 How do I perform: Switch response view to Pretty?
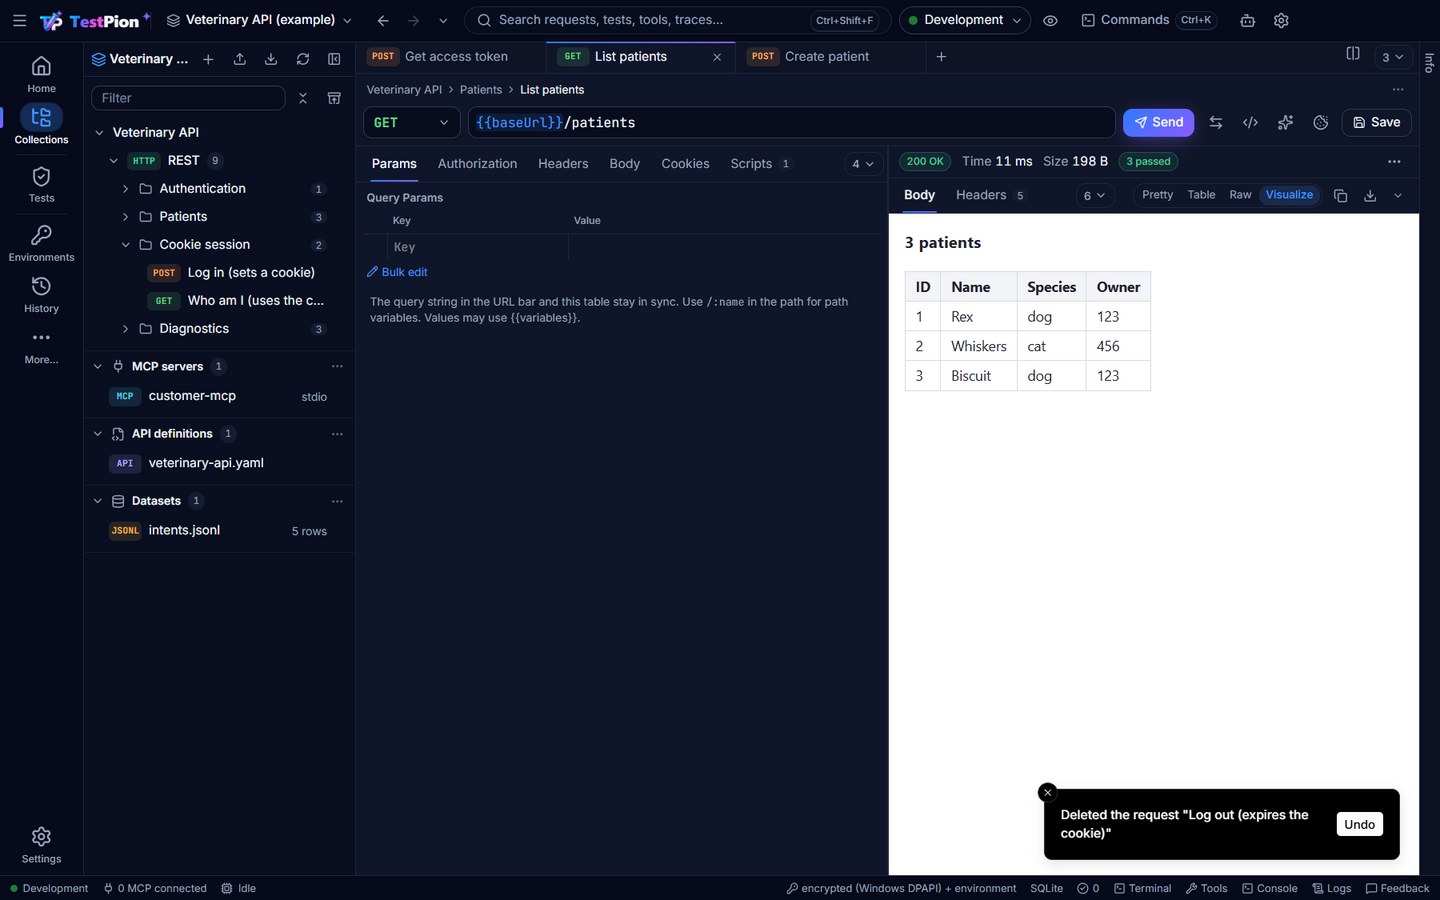click(x=1157, y=195)
